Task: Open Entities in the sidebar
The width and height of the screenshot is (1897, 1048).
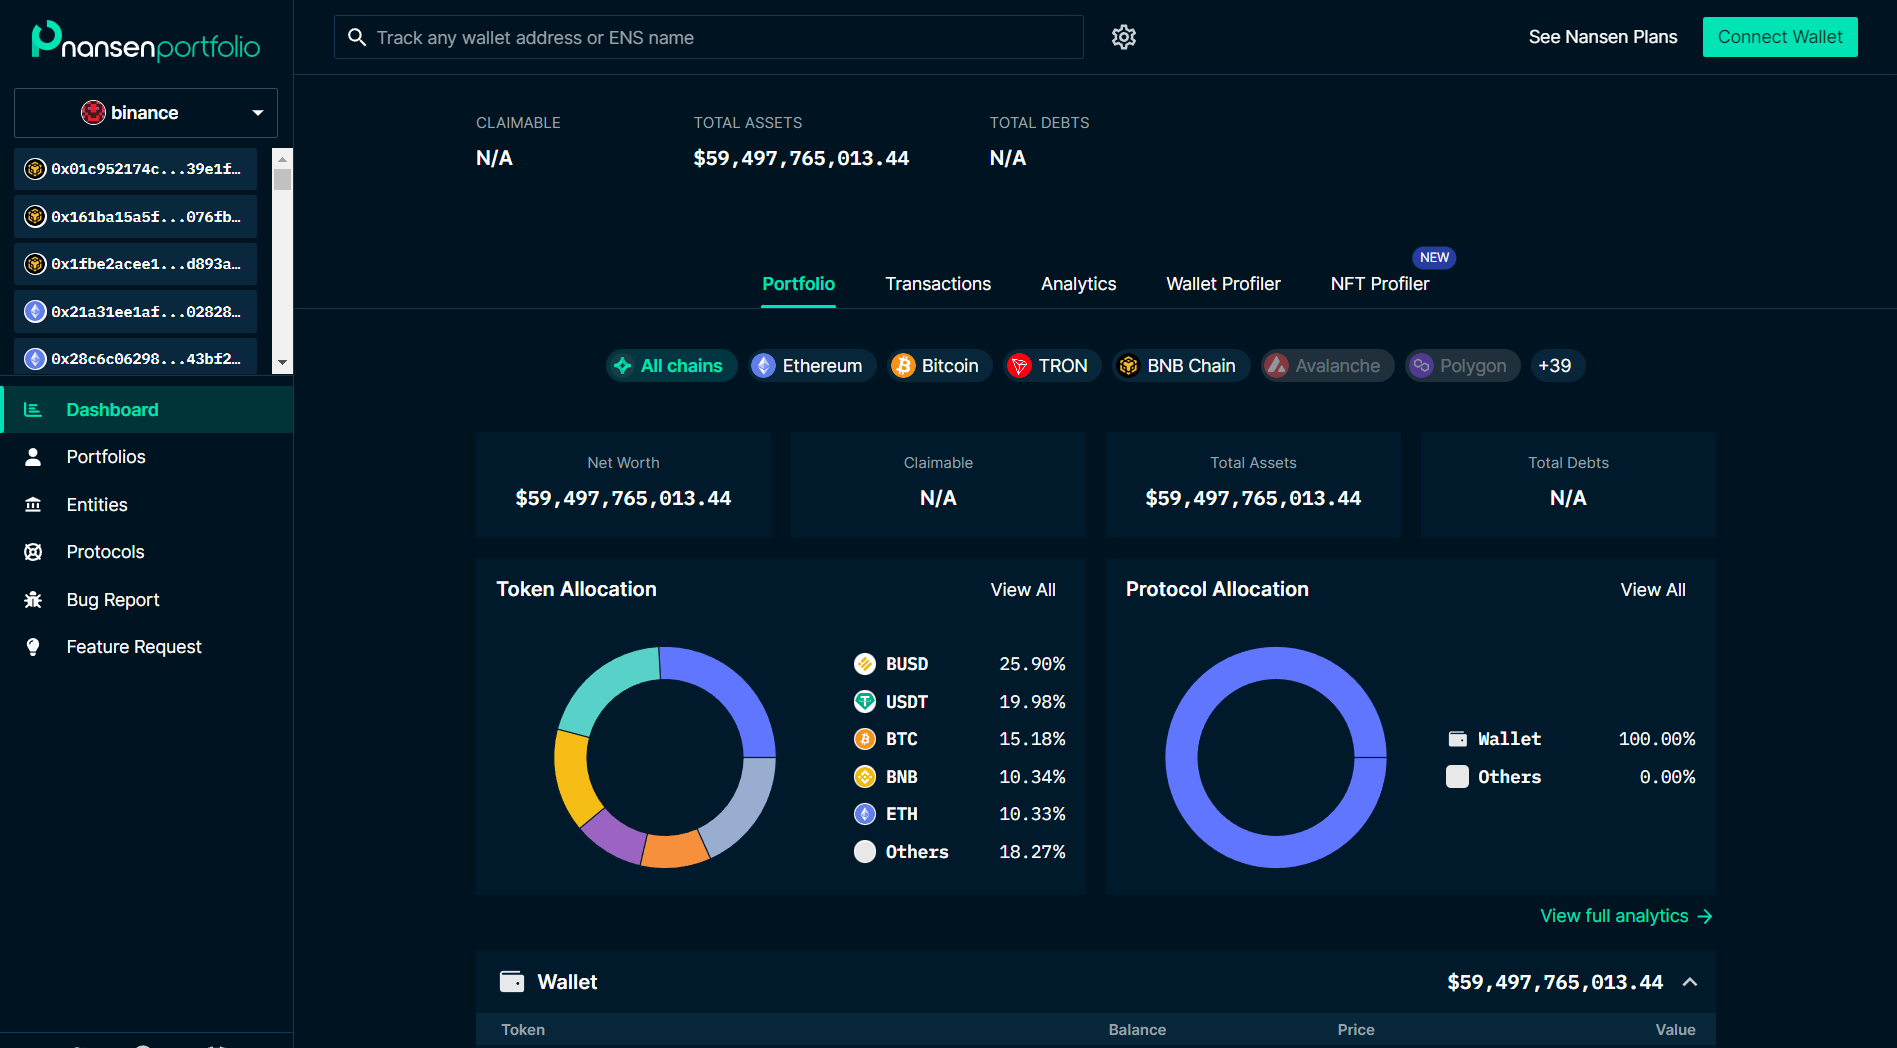Action: point(146,505)
